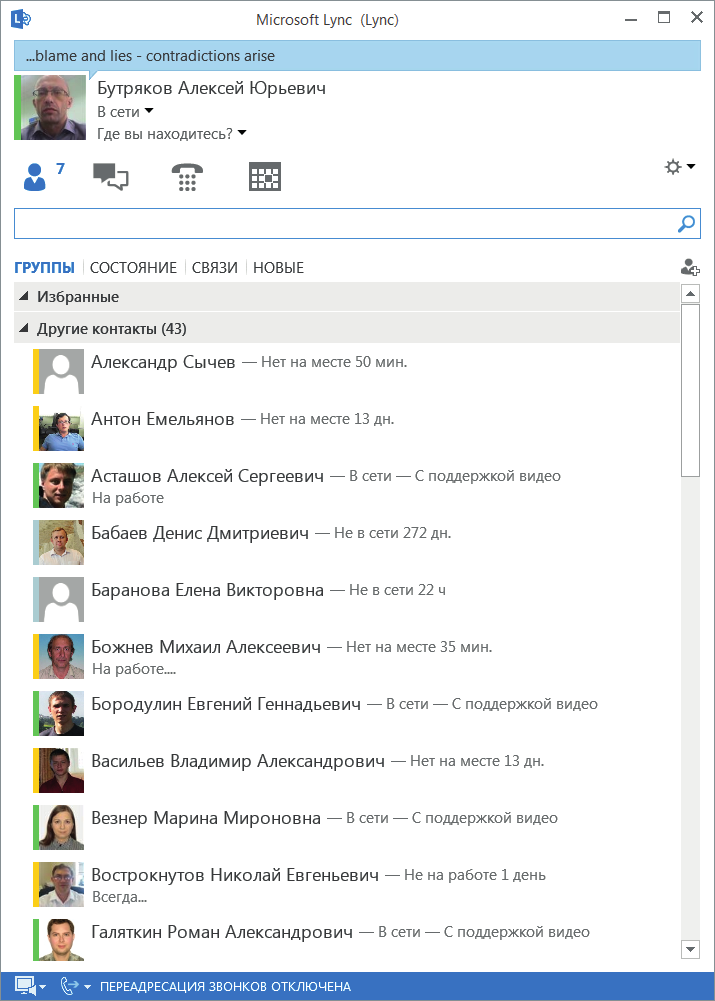Select contact name Асташов Алексей Сергеевич
Image resolution: width=715 pixels, height=1001 pixels.
[207, 476]
